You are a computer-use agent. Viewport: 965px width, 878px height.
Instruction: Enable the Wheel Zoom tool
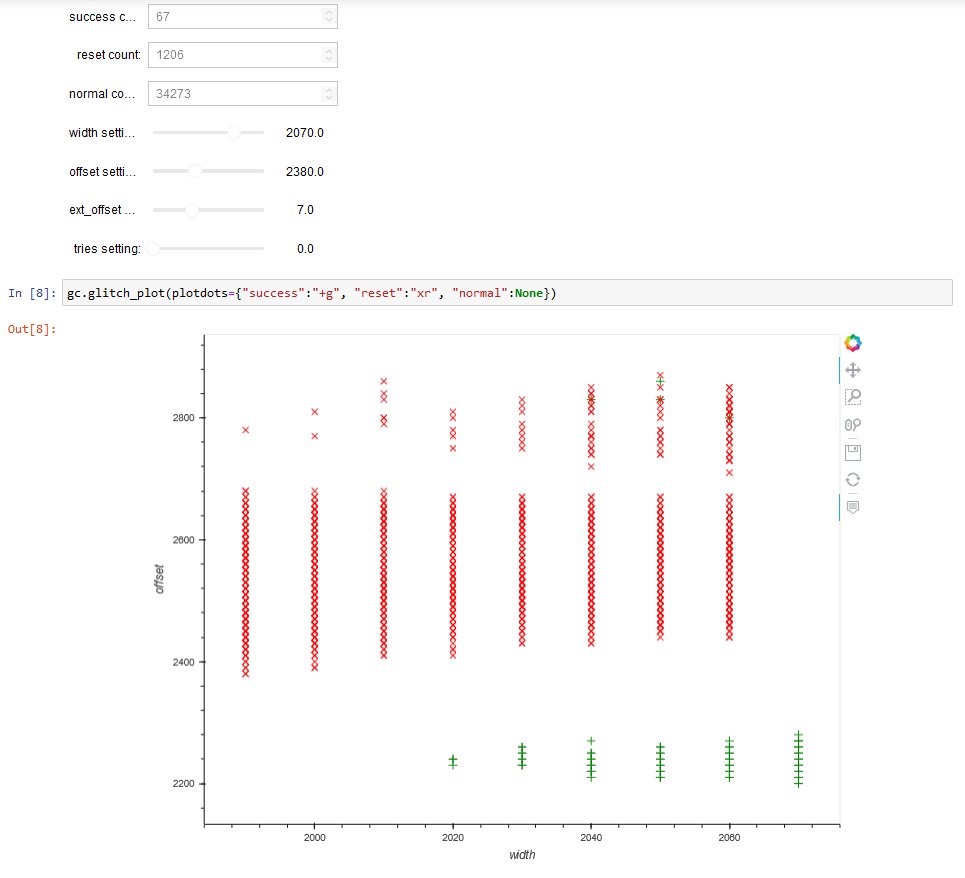click(852, 425)
